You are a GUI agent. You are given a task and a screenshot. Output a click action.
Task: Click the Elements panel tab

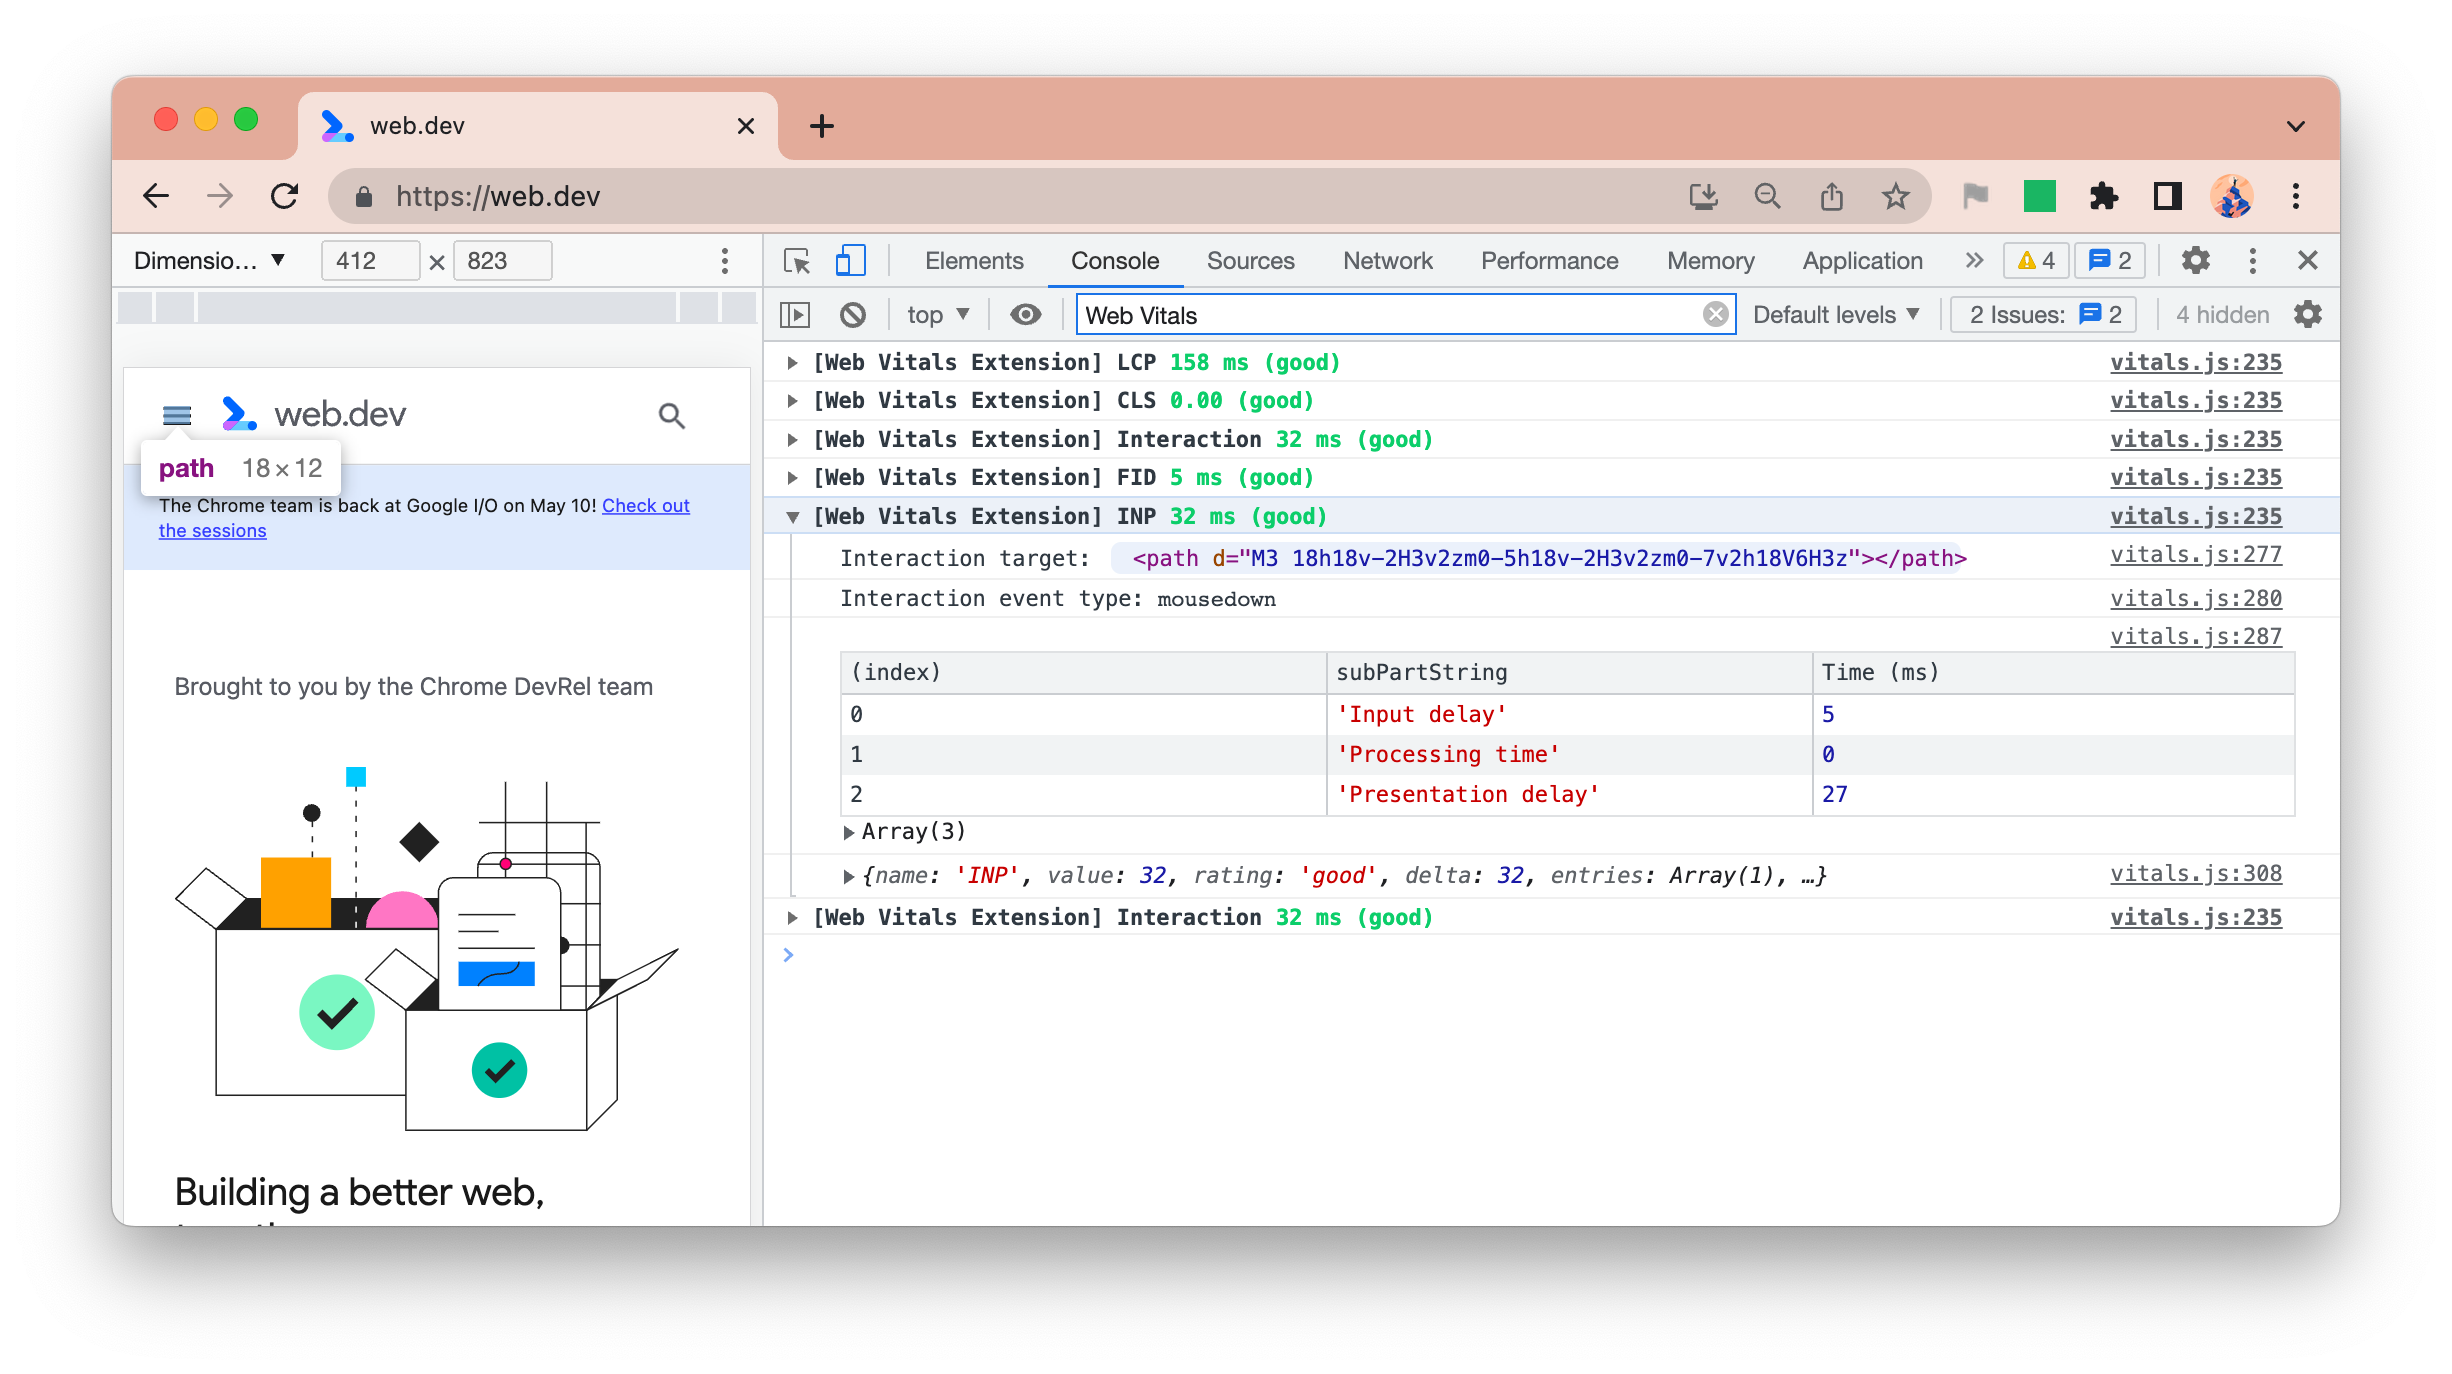[973, 259]
